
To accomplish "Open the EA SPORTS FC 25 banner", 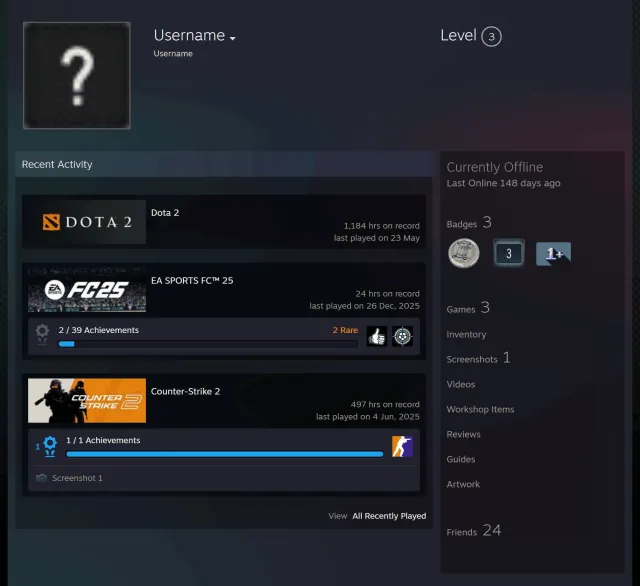I will (x=87, y=290).
